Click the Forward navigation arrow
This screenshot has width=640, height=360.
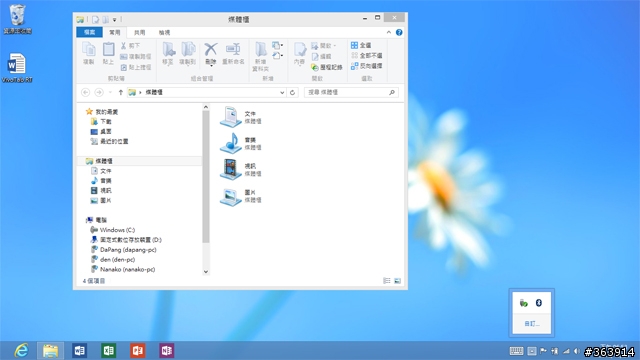pos(99,93)
